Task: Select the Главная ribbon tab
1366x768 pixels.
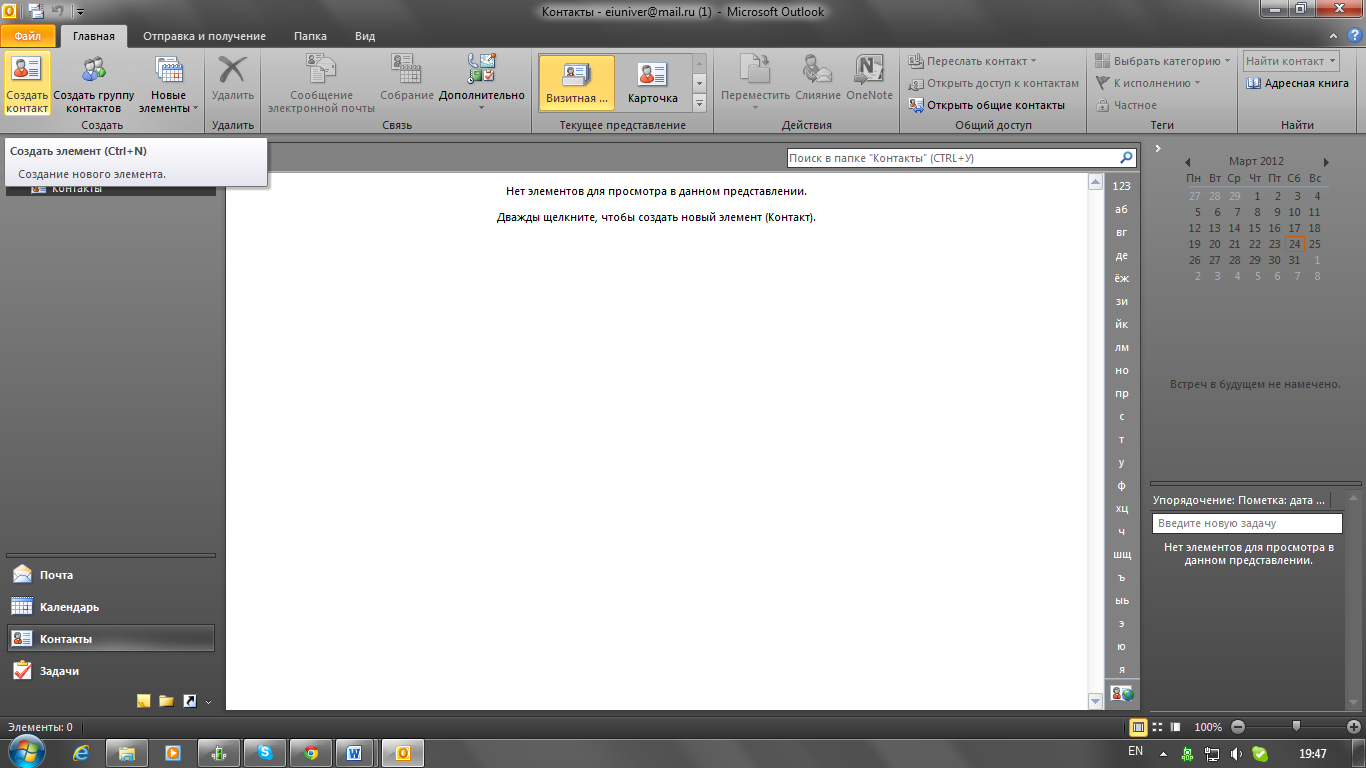Action: click(x=94, y=36)
